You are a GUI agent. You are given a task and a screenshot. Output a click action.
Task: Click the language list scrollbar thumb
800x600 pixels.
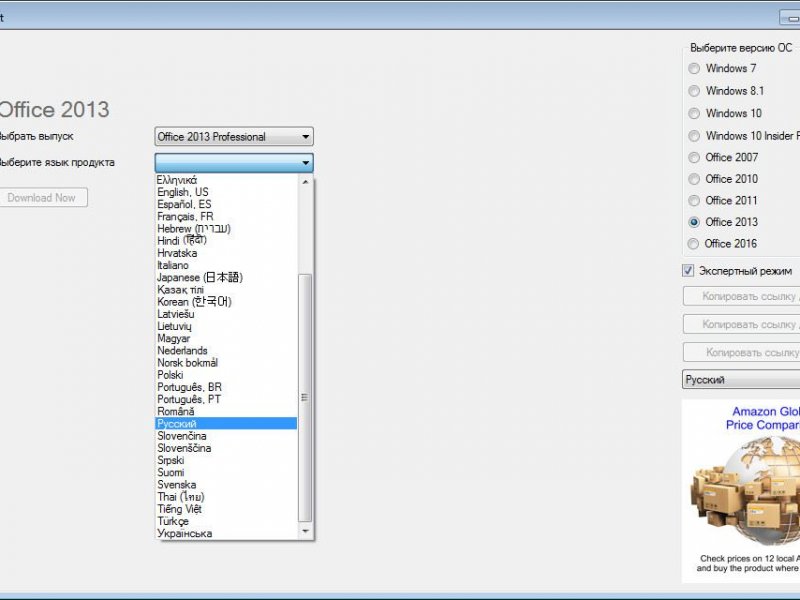pyautogui.click(x=305, y=397)
